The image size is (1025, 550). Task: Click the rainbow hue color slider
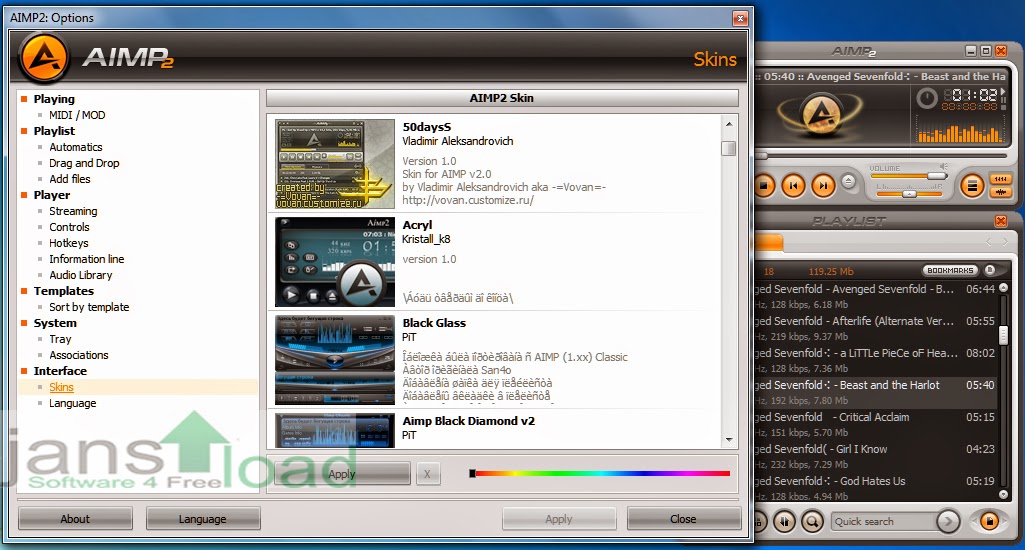click(x=599, y=473)
